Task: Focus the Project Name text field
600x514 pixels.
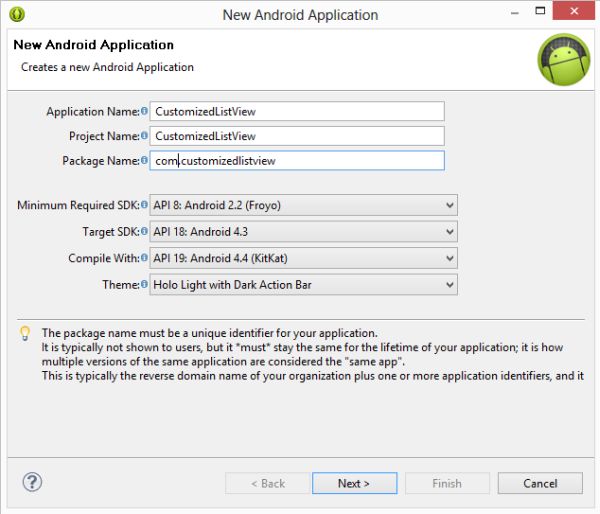Action: [x=297, y=136]
